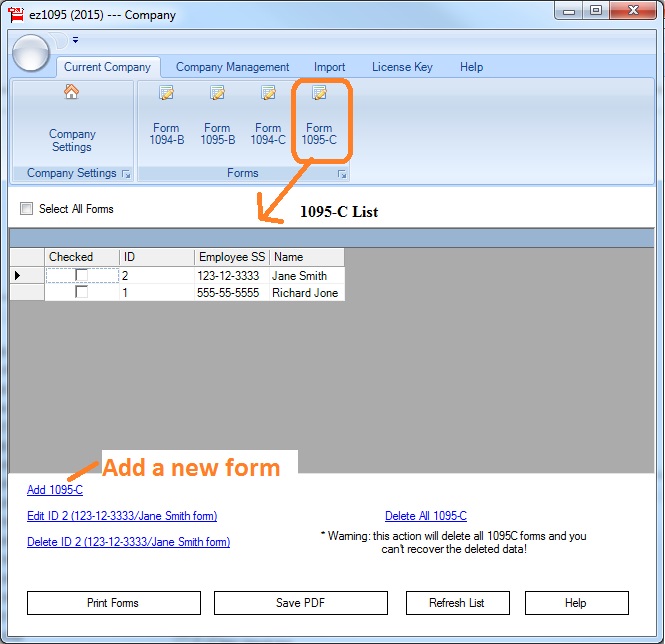Image resolution: width=665 pixels, height=644 pixels.
Task: Click the ez1095 title bar app icon
Action: pyautogui.click(x=16, y=14)
